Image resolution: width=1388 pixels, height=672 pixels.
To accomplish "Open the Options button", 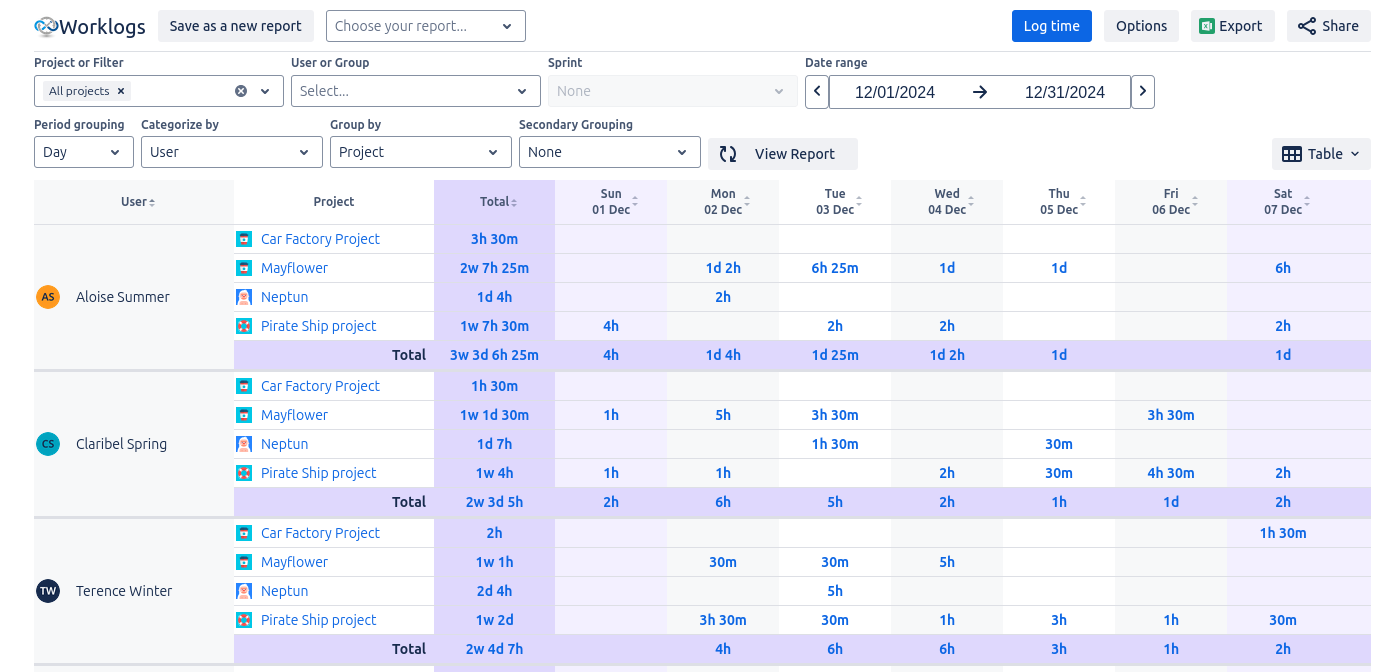I will pos(1141,26).
